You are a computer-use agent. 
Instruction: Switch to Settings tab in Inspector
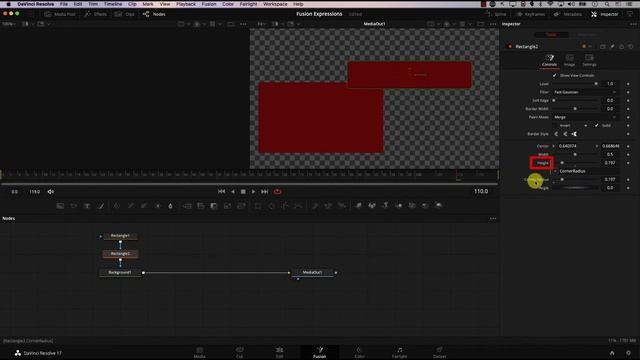(589, 60)
